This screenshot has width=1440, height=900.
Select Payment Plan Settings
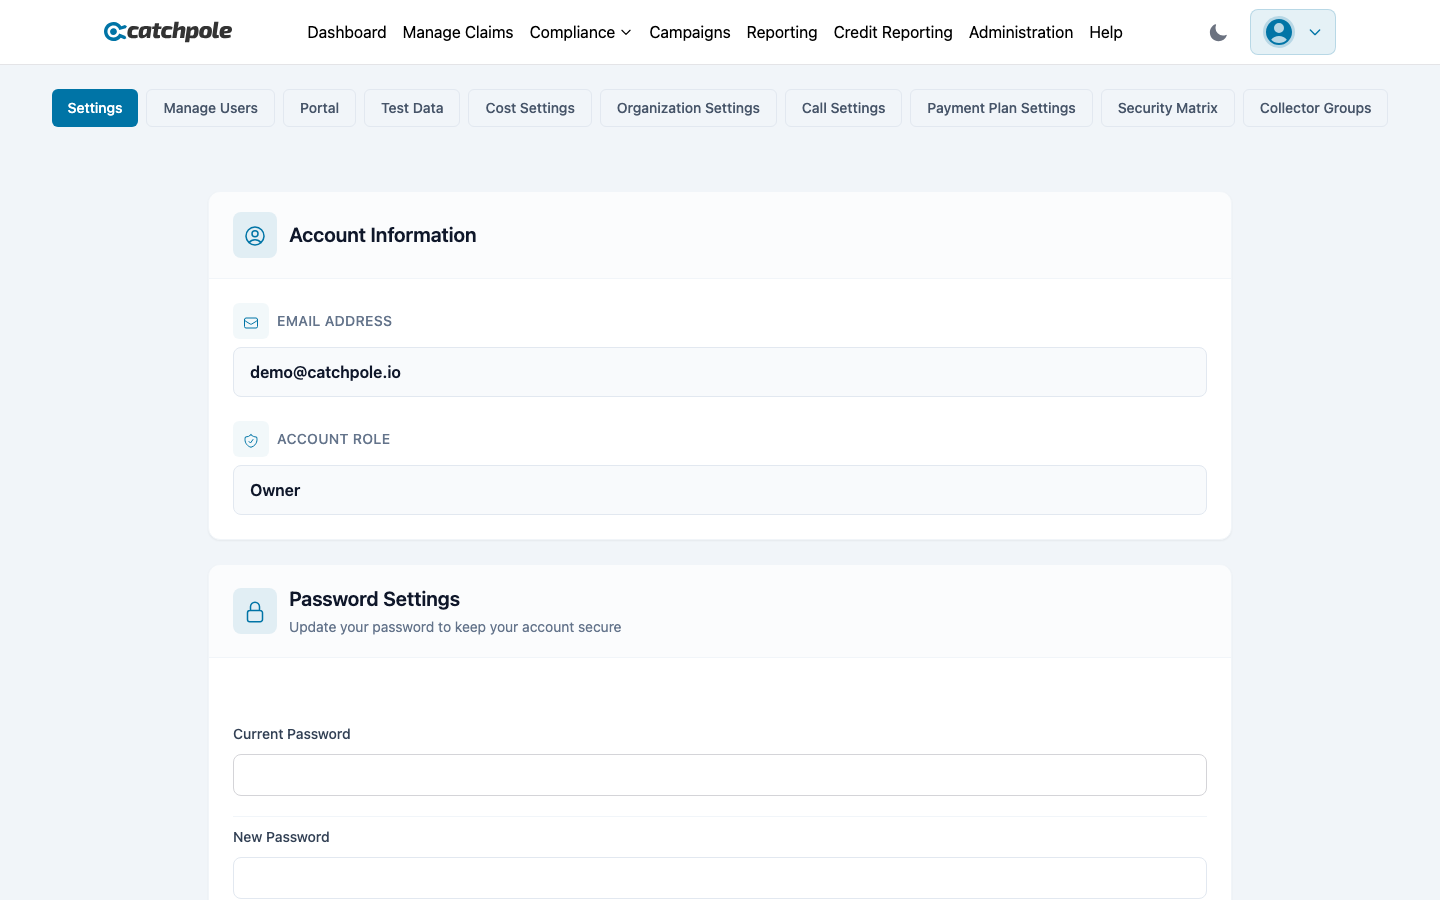click(1001, 108)
